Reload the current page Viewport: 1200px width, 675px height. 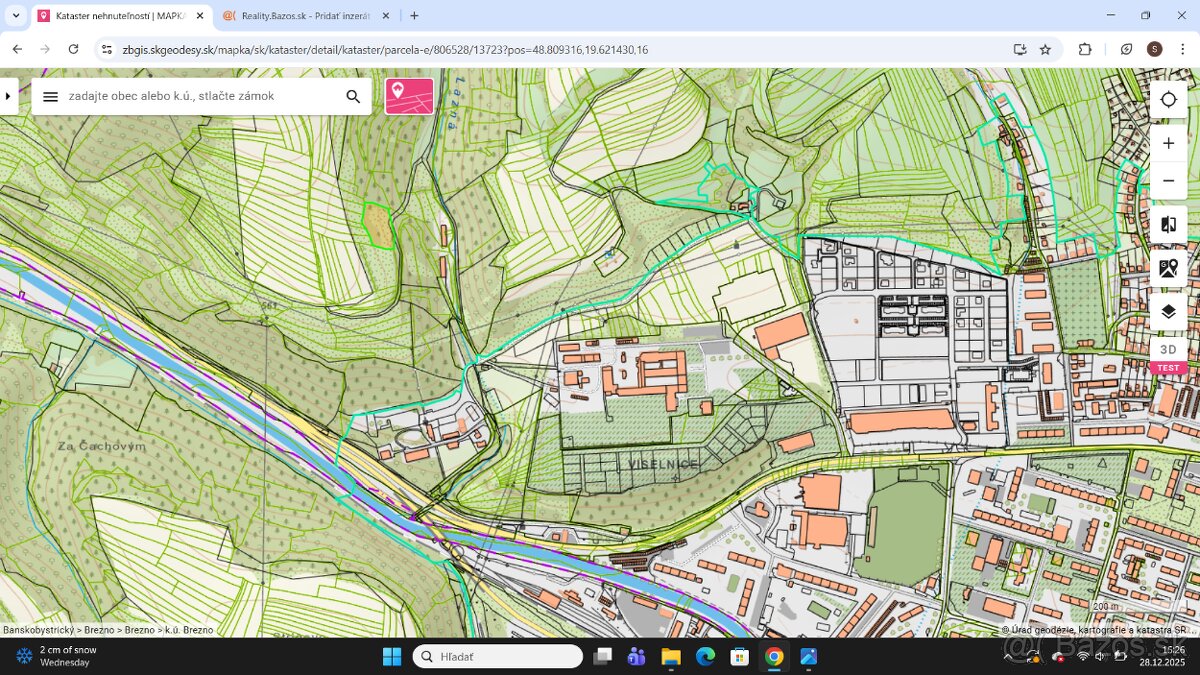pos(73,49)
